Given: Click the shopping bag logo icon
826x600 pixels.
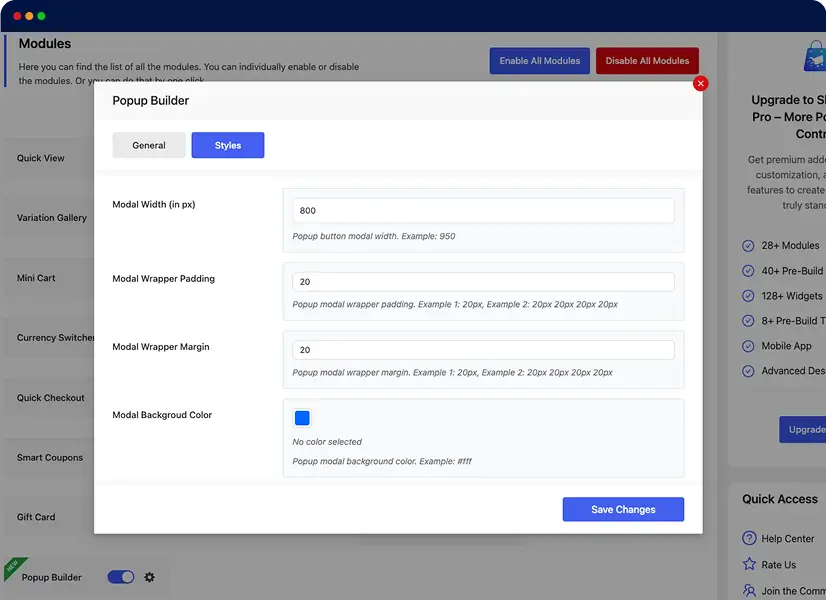Looking at the screenshot, I should [814, 56].
